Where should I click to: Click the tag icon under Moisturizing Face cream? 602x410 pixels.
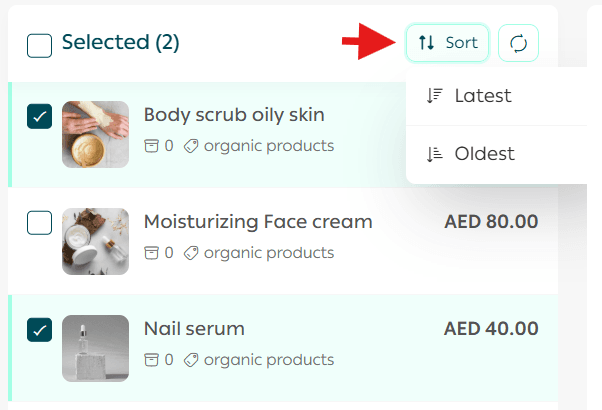(x=191, y=253)
